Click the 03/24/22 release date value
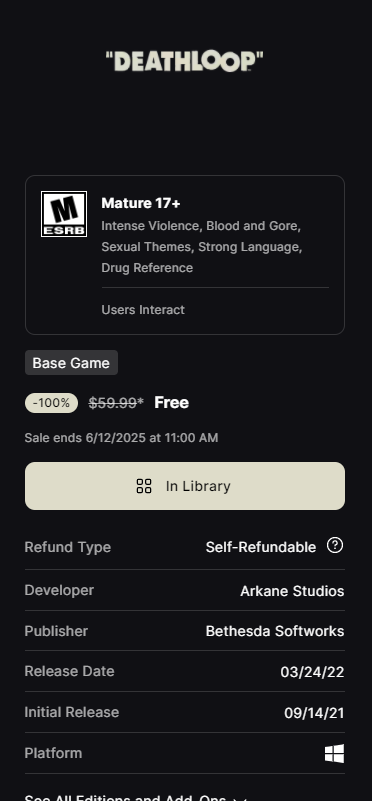 coord(312,672)
